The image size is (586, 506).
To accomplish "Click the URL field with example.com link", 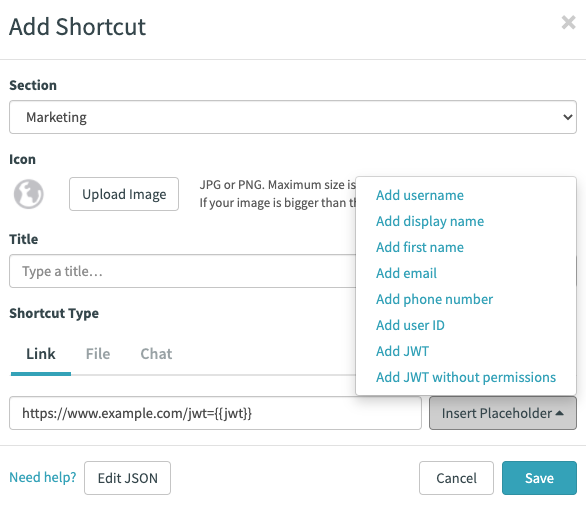I will pos(215,413).
